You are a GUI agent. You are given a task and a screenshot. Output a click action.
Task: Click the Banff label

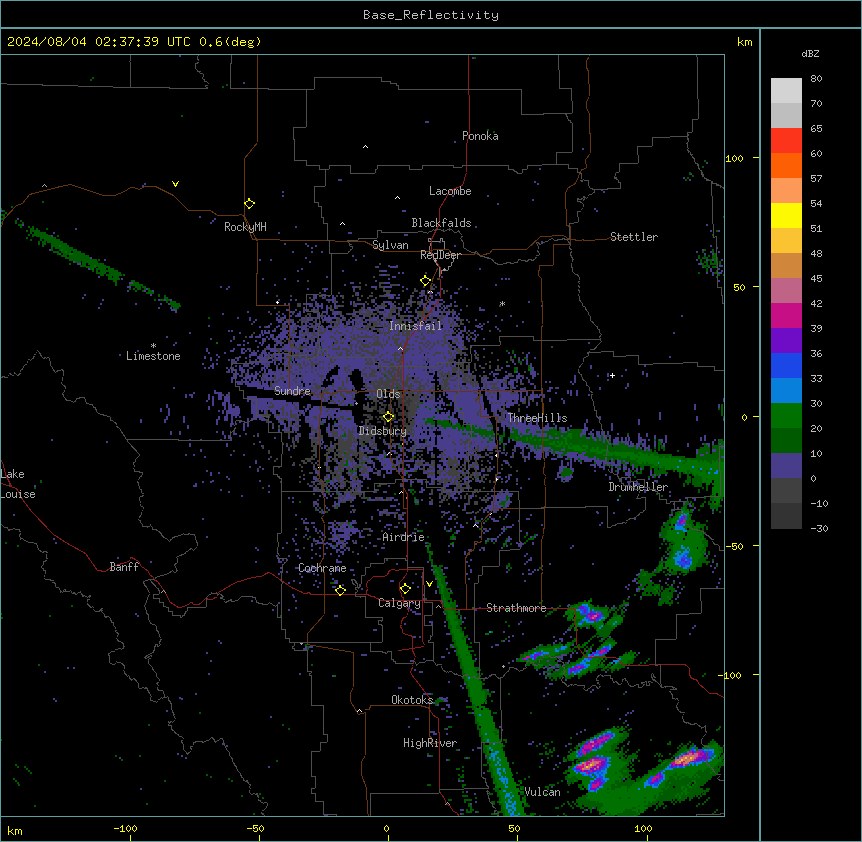(124, 567)
